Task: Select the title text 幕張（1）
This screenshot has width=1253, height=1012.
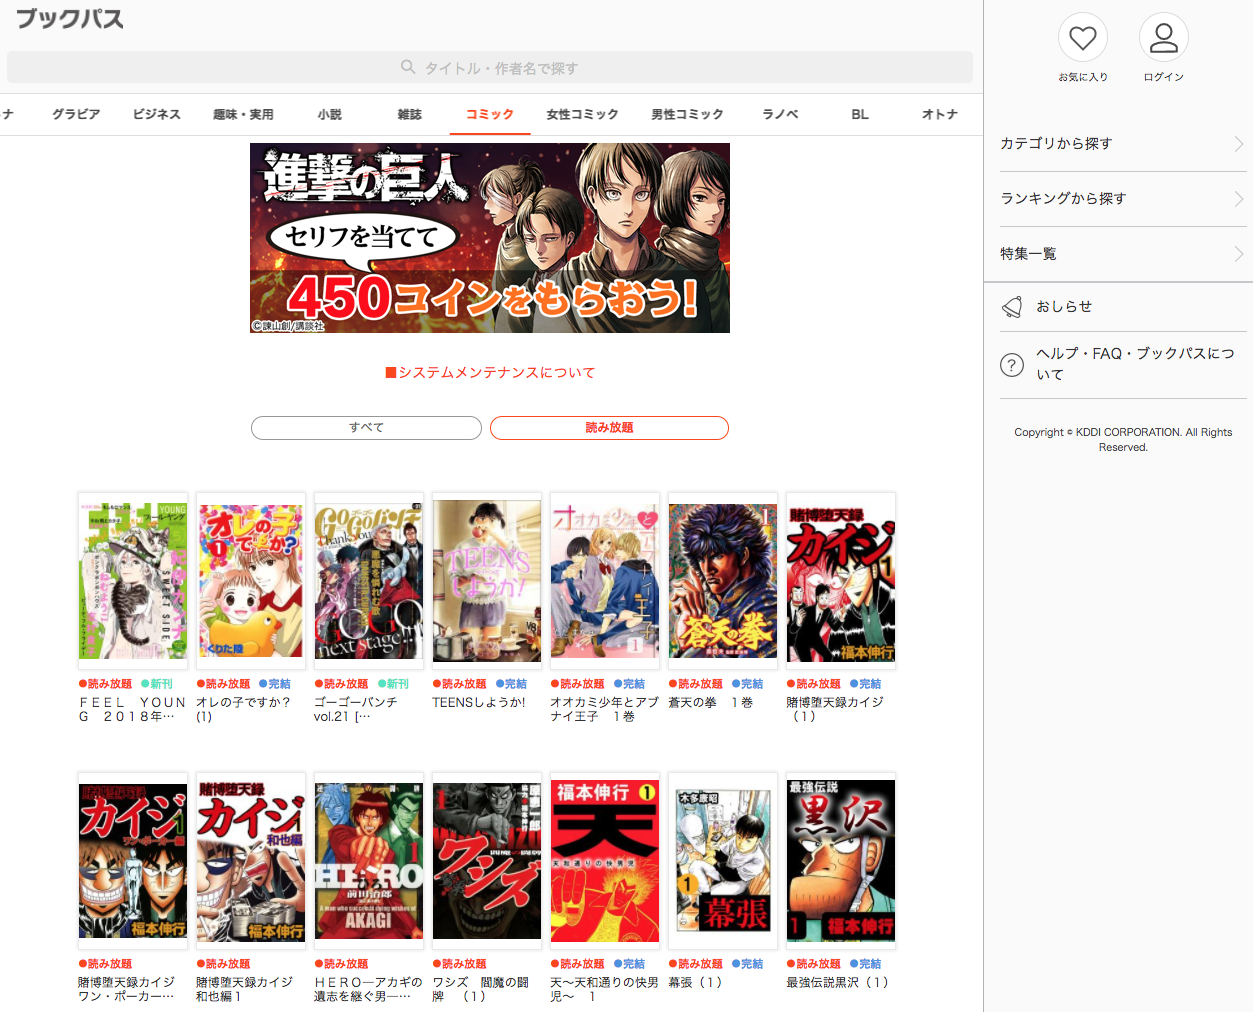Action: tap(695, 983)
